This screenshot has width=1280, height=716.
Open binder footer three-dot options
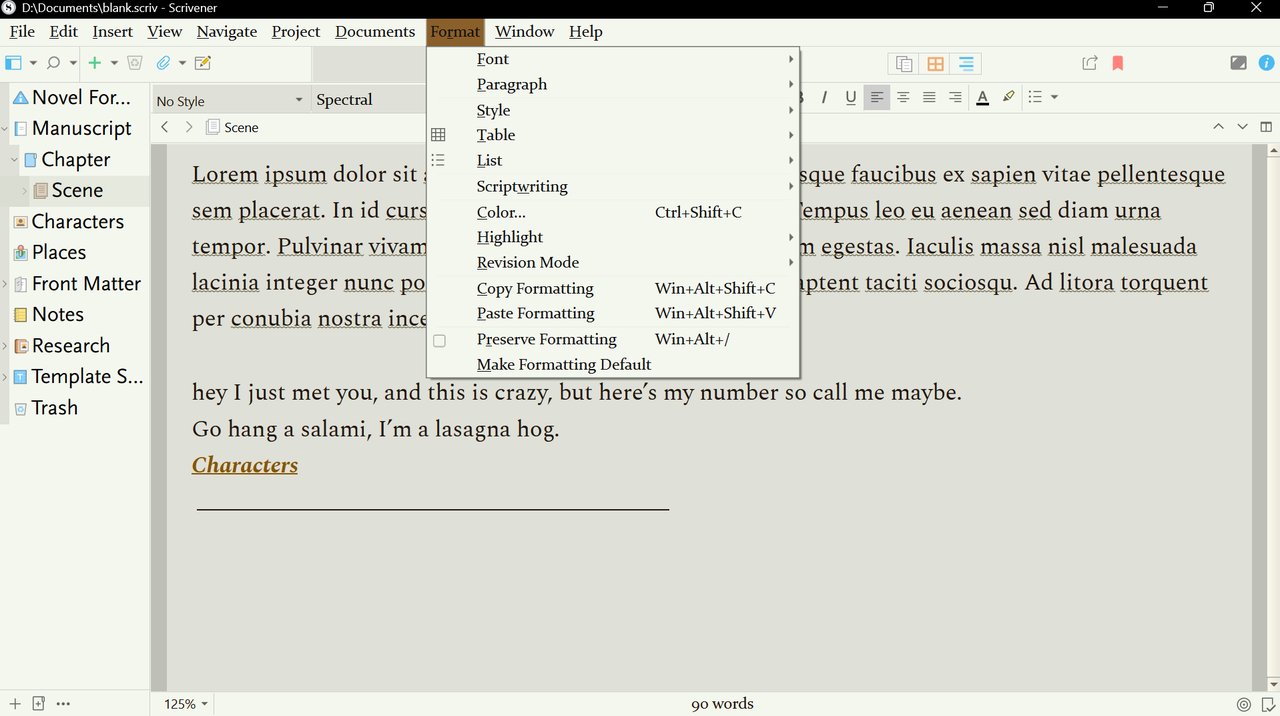click(x=63, y=704)
